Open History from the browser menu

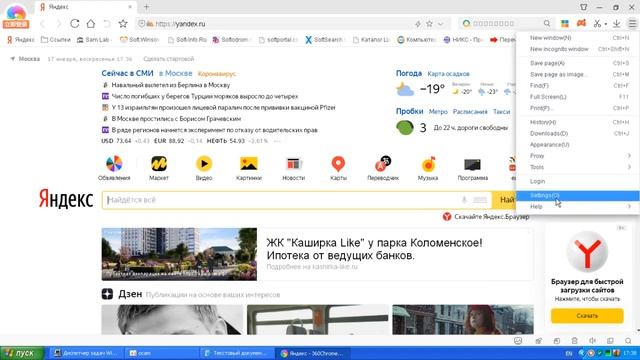pos(578,122)
